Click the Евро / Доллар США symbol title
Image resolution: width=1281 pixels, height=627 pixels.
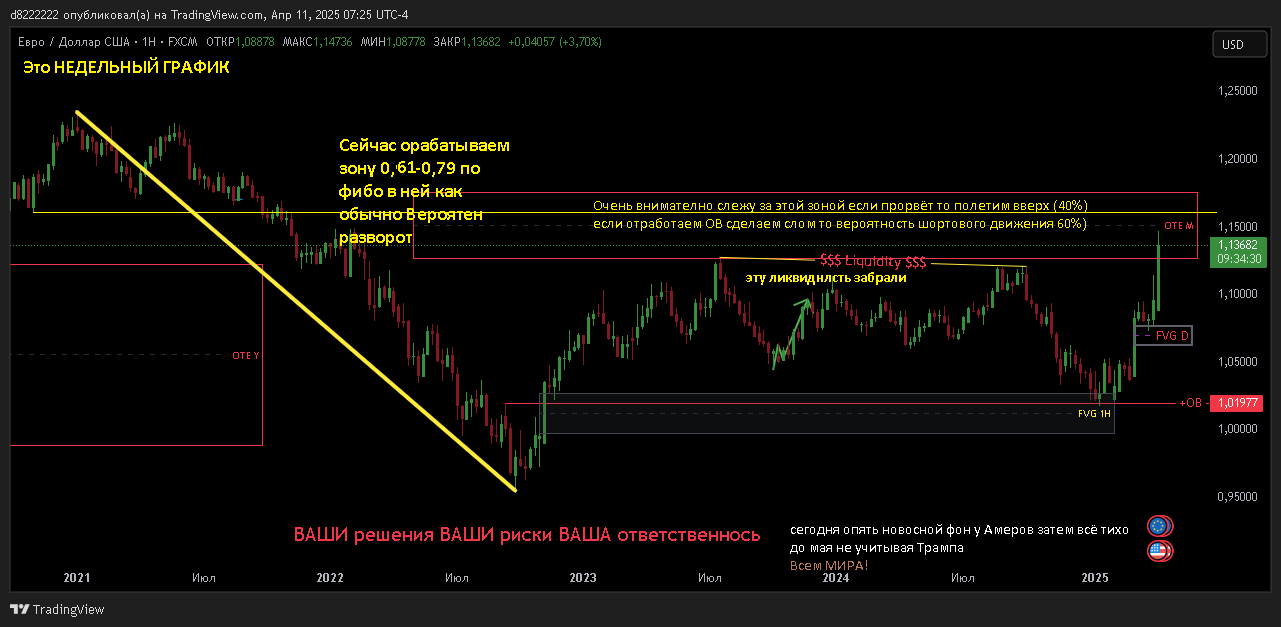coord(75,42)
